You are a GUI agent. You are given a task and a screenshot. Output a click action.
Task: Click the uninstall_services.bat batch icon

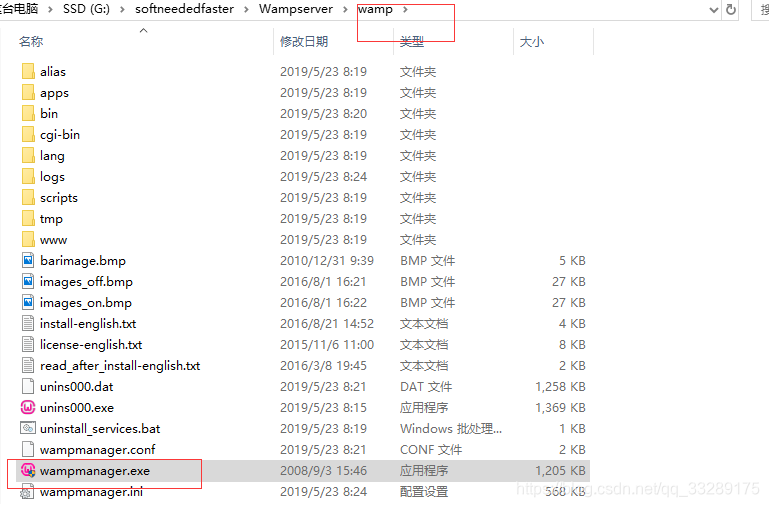pos(28,429)
